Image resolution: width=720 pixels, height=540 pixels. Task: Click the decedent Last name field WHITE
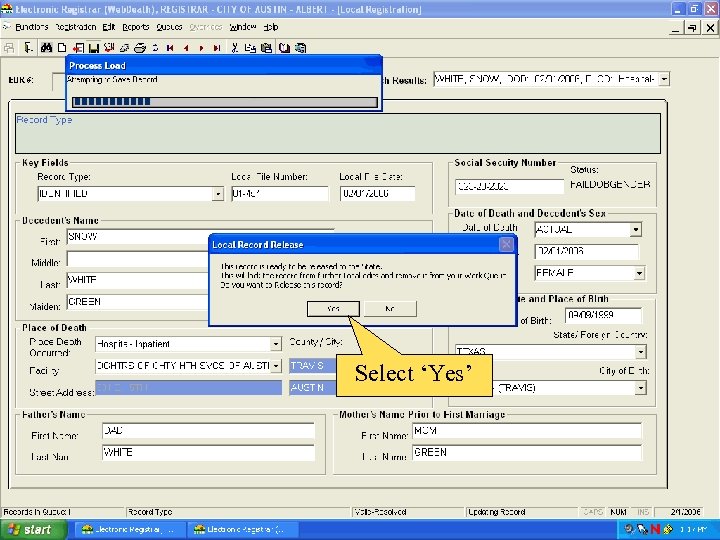(138, 280)
